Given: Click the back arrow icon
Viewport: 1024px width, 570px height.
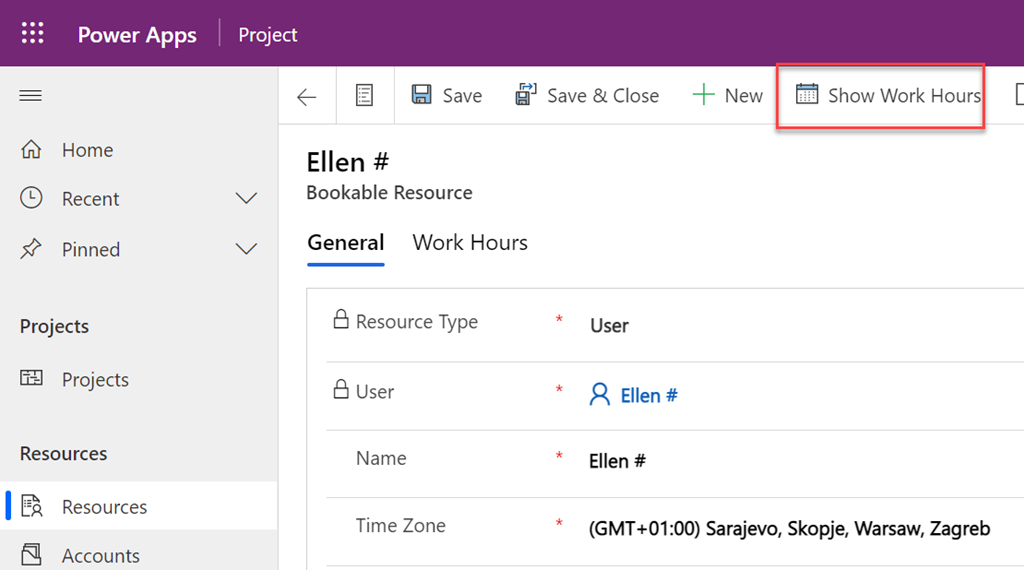Looking at the screenshot, I should coord(307,96).
